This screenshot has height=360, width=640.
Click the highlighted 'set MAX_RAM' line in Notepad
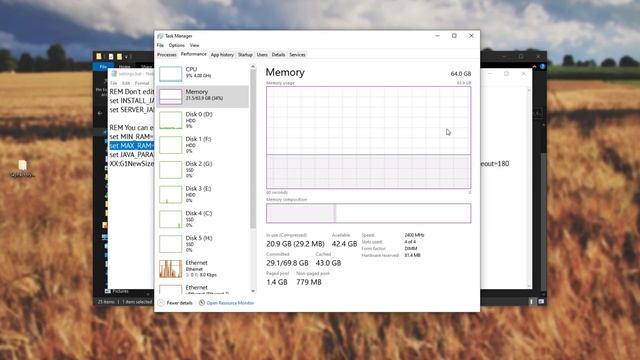[131, 146]
